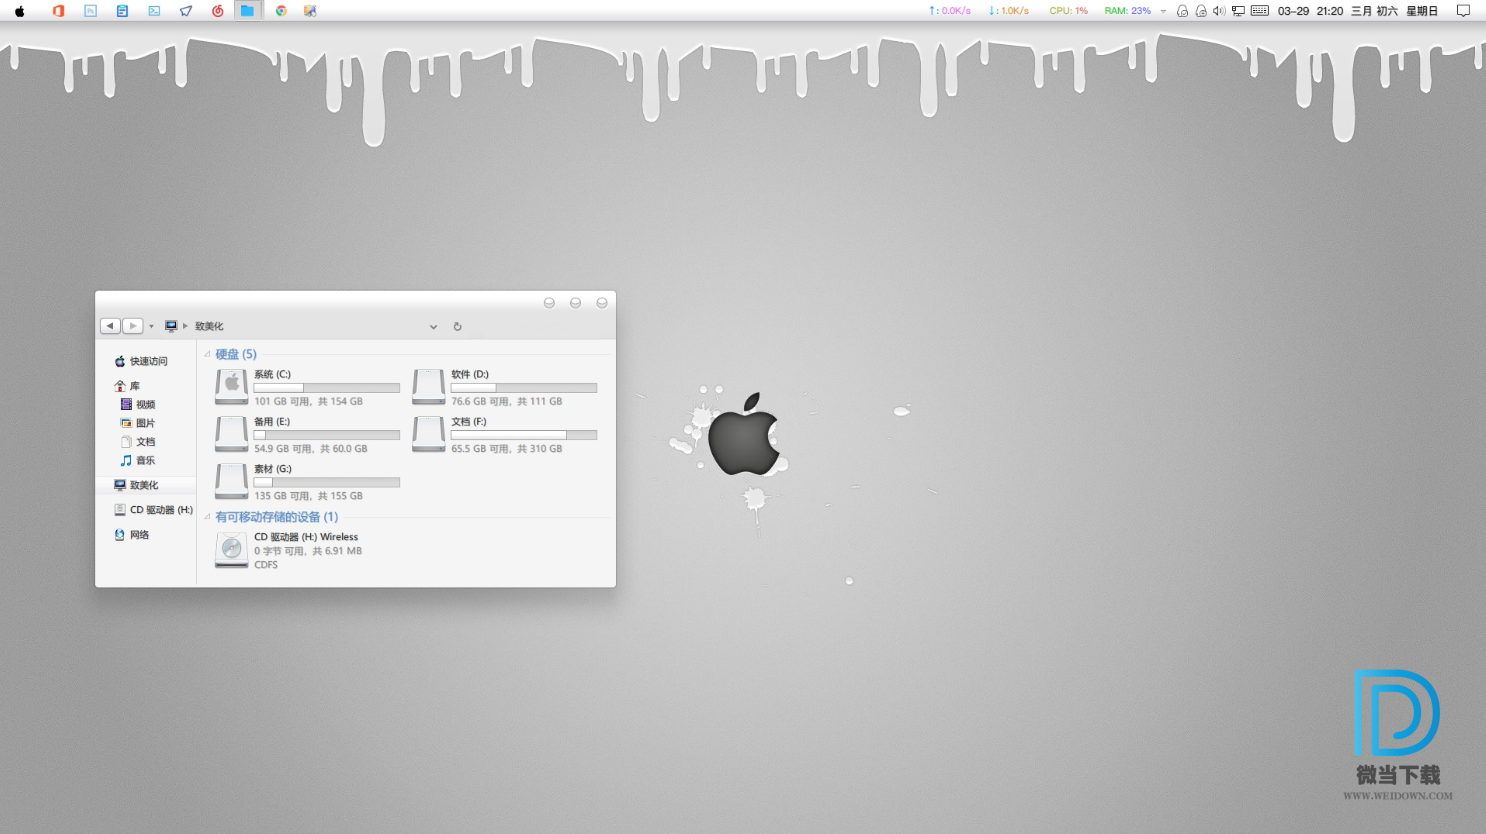Viewport: 1486px width, 834px height.
Task: Click the CDFS file system label
Action: [x=266, y=565]
